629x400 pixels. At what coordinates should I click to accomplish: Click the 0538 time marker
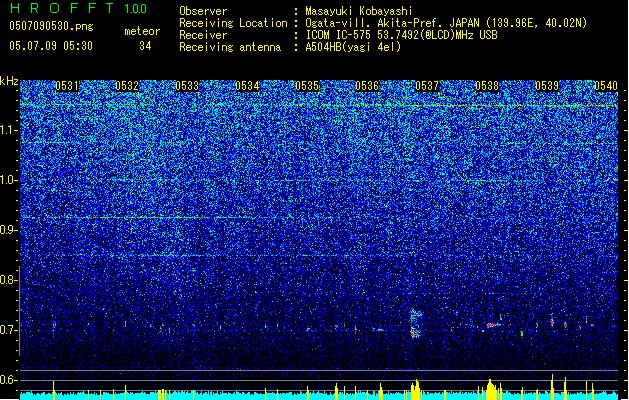[487, 86]
